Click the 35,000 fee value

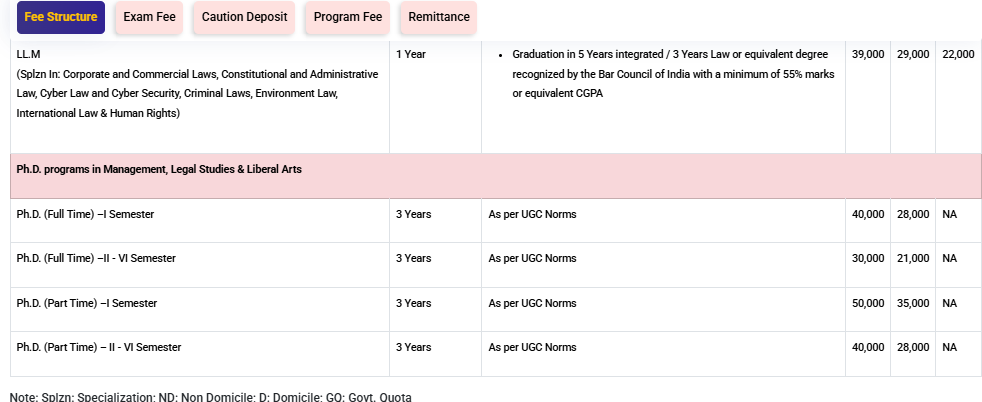(912, 303)
